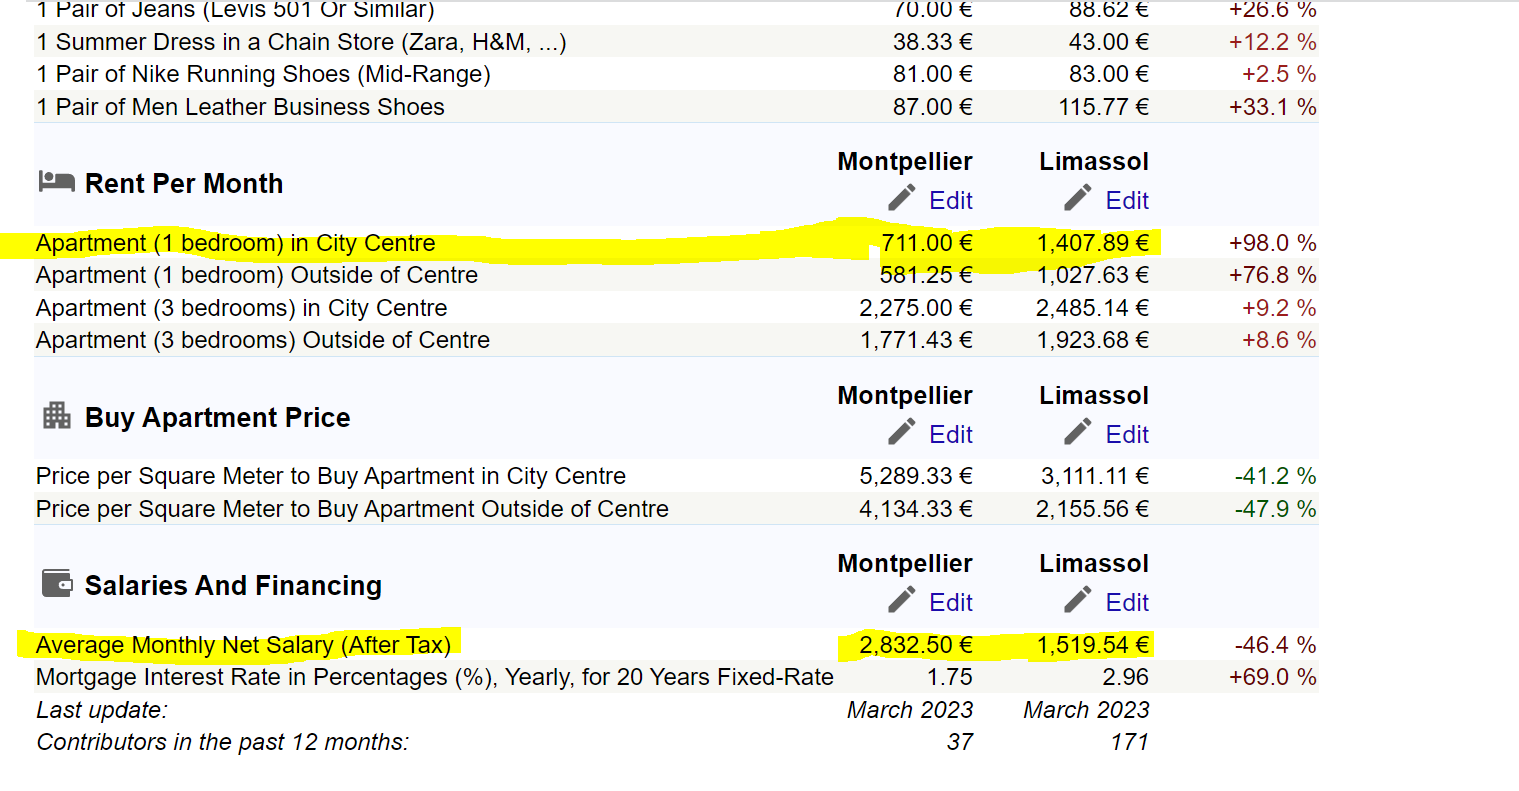The width and height of the screenshot is (1519, 791).
Task: Select the Rent Per Month section heading
Action: point(184,184)
